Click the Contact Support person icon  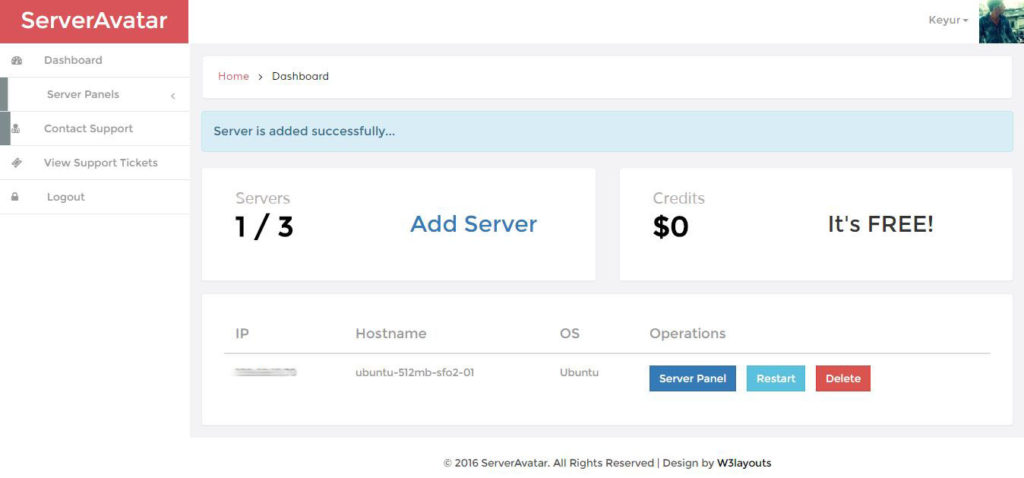pyautogui.click(x=16, y=129)
